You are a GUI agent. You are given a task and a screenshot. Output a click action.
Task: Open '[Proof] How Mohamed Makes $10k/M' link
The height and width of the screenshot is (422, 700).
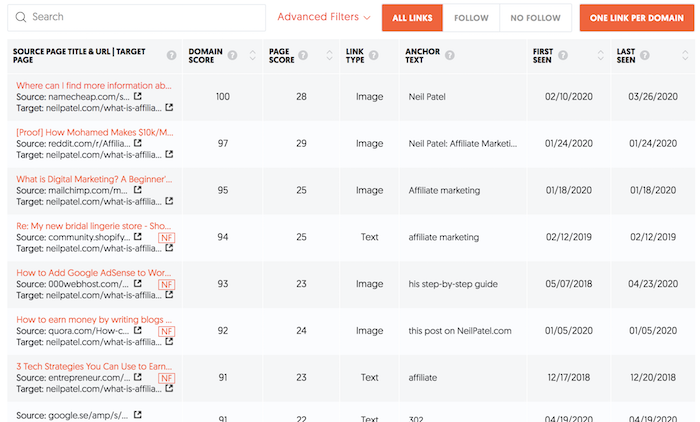[x=95, y=132]
